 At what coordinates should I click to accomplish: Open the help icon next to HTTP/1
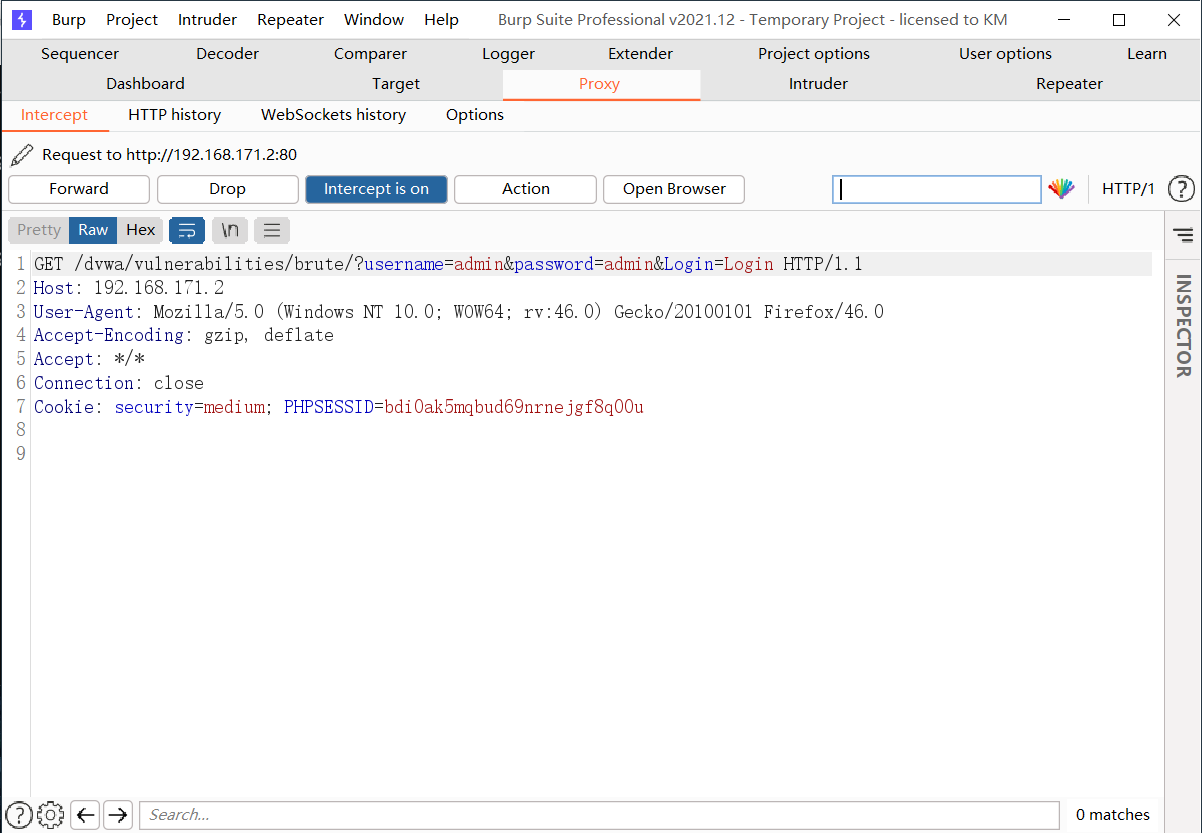pyautogui.click(x=1181, y=189)
